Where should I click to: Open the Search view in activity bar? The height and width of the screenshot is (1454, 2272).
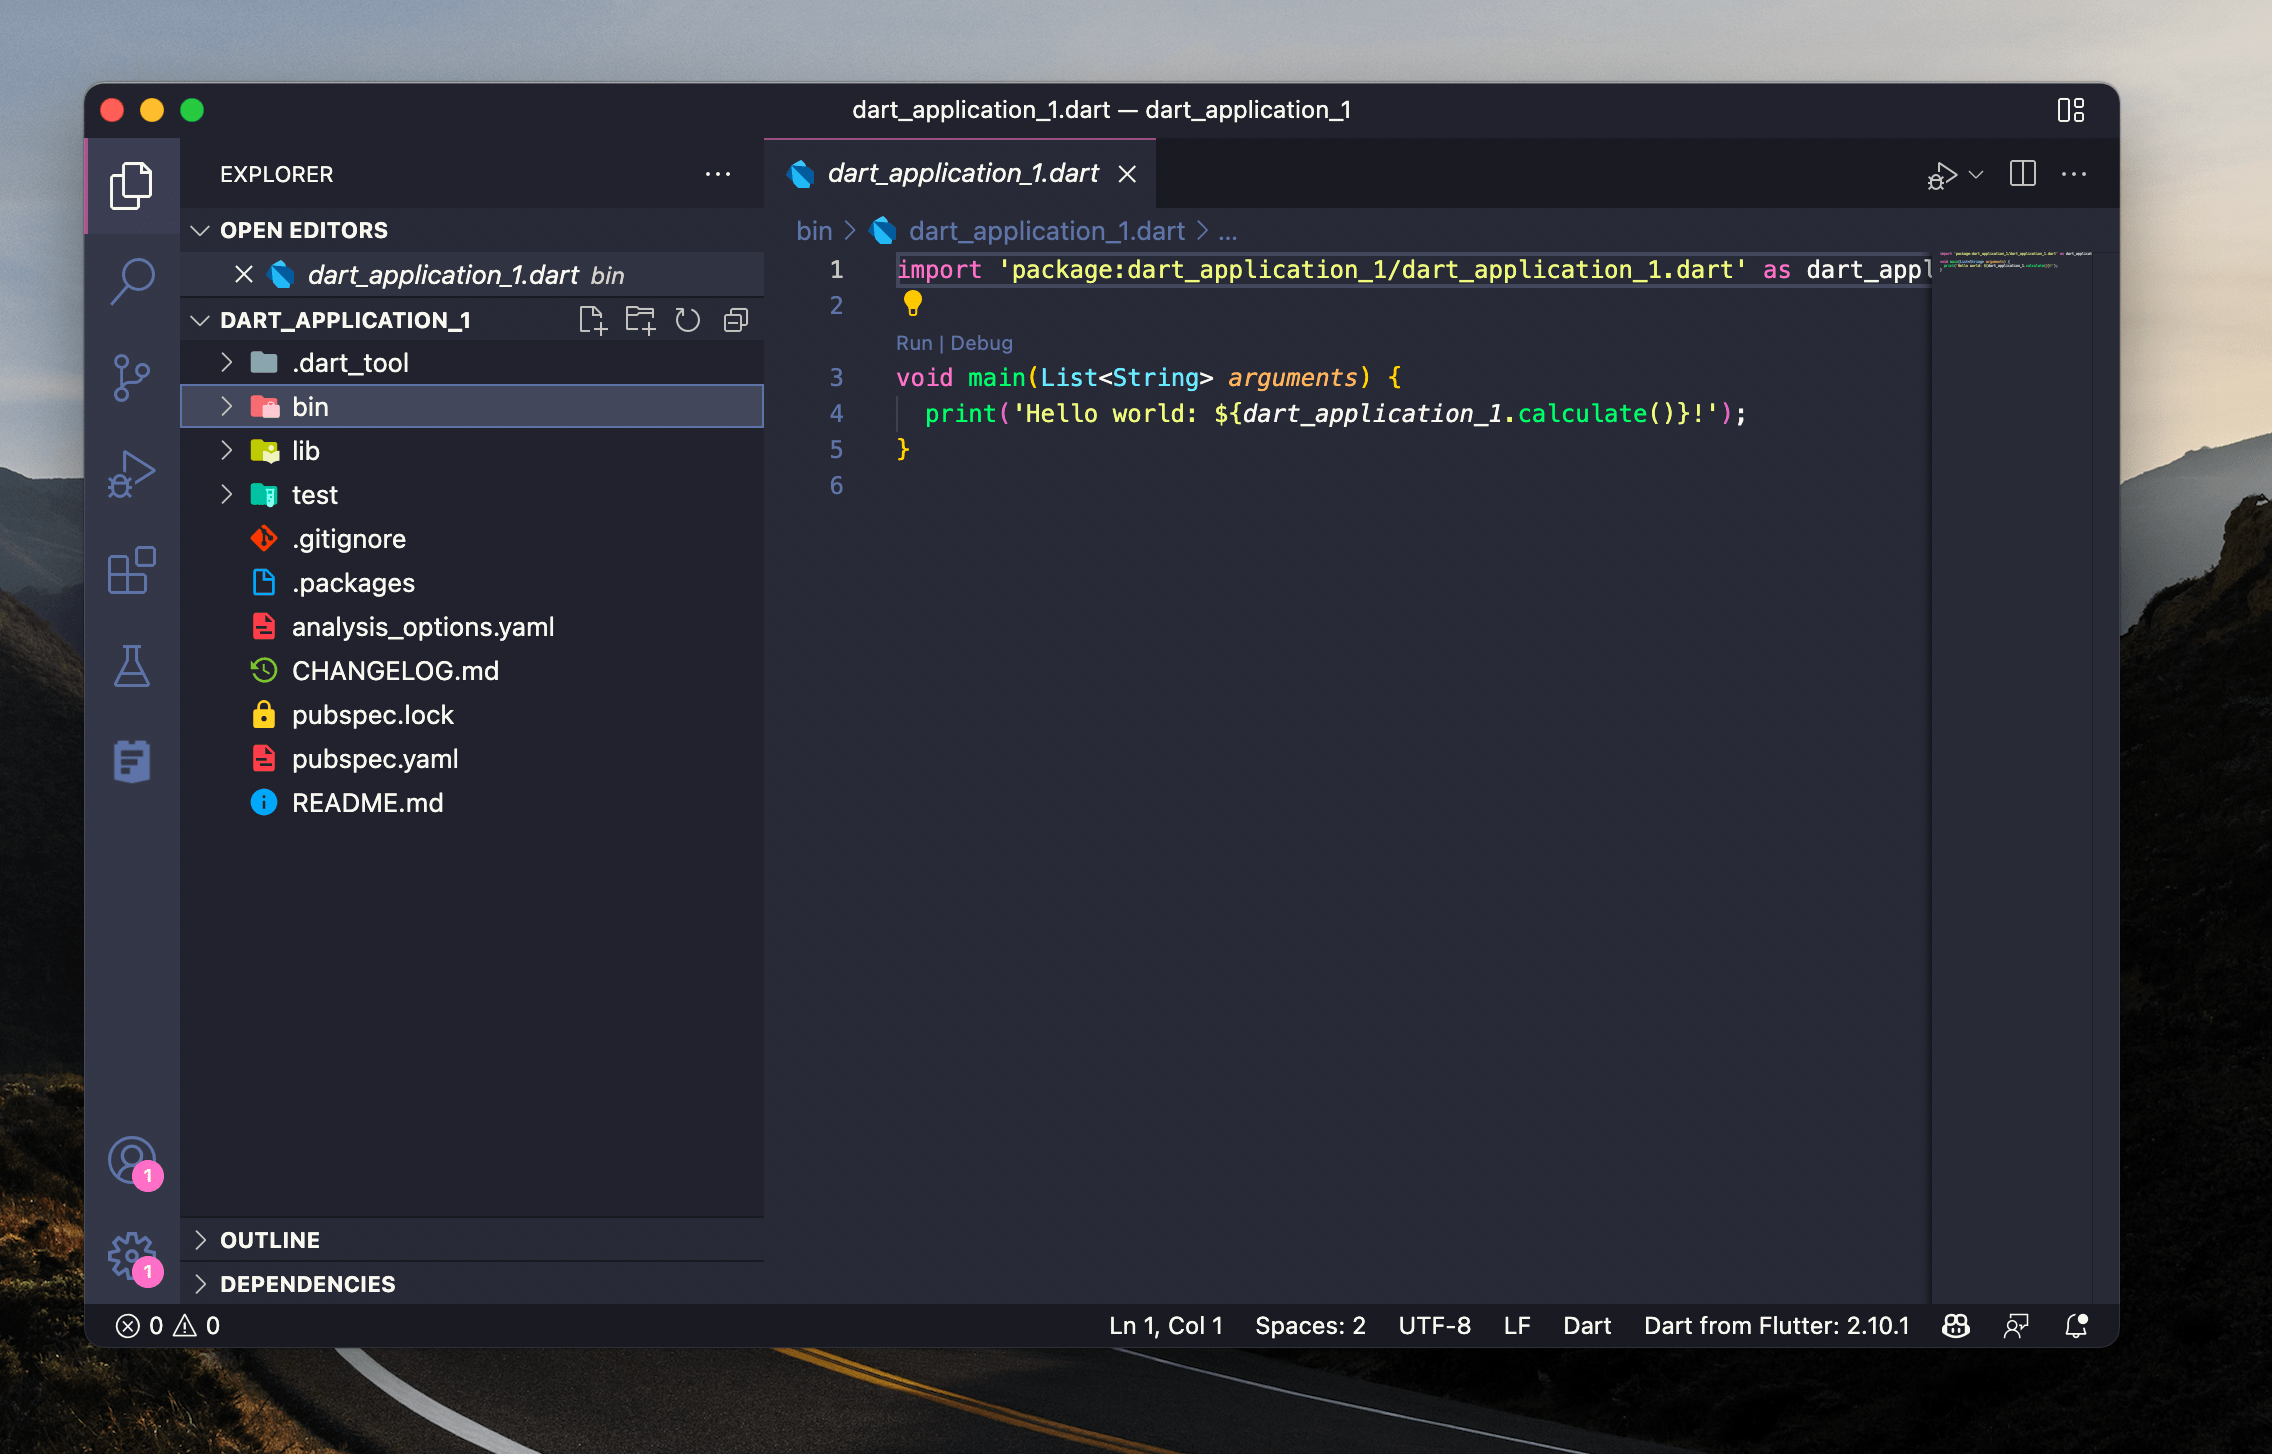click(132, 281)
